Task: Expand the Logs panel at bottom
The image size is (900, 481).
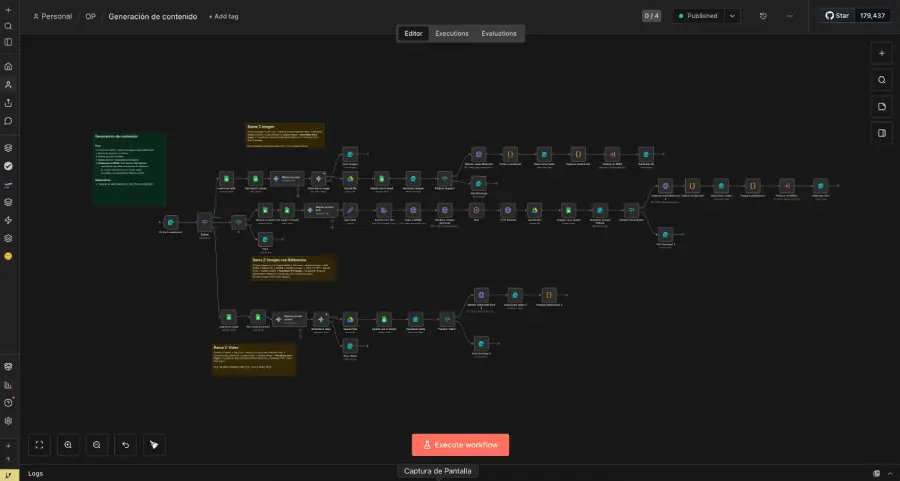Action: (35, 473)
